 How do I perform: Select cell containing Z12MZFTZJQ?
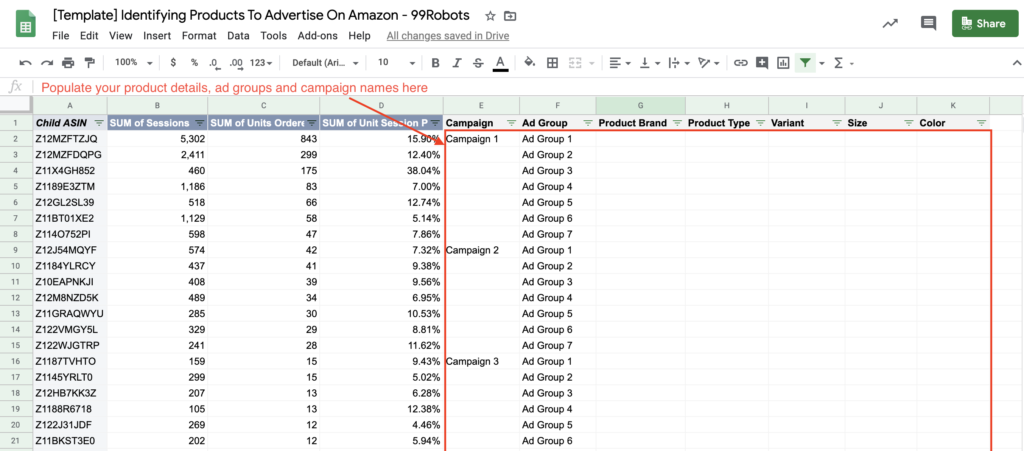click(x=70, y=139)
